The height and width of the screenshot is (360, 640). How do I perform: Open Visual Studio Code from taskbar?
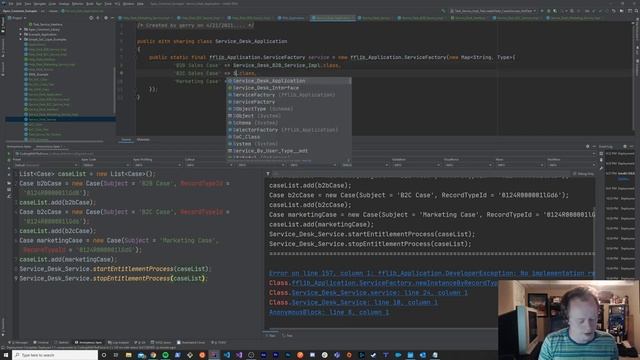(x=227, y=355)
